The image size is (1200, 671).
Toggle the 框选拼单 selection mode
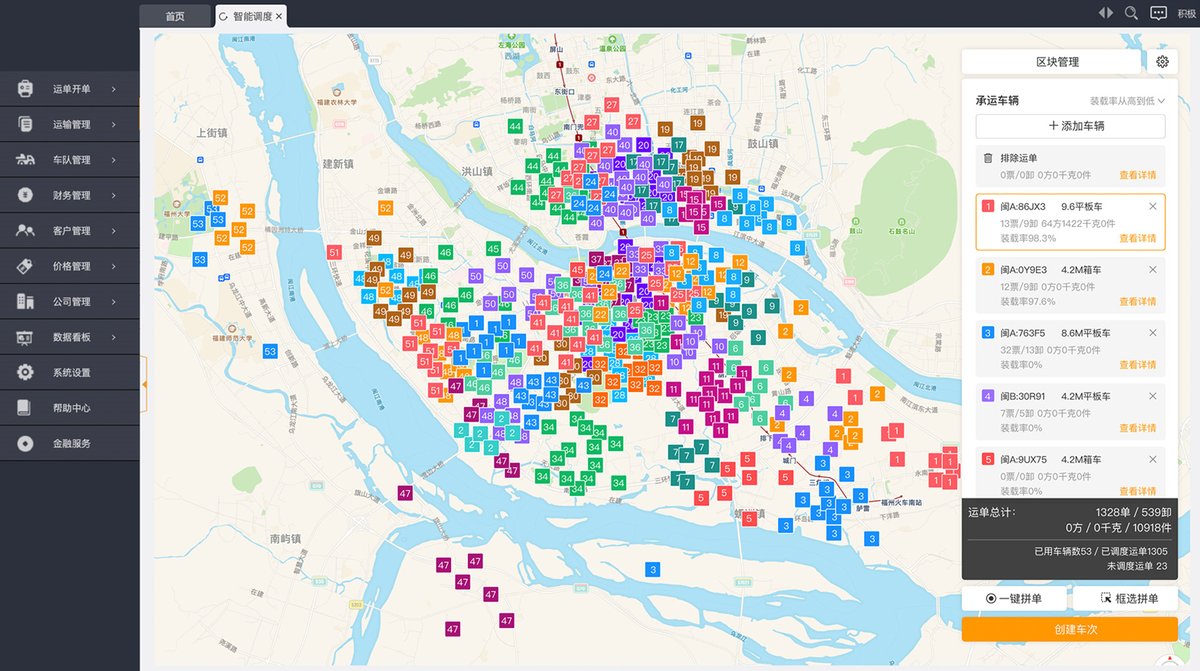click(1125, 599)
